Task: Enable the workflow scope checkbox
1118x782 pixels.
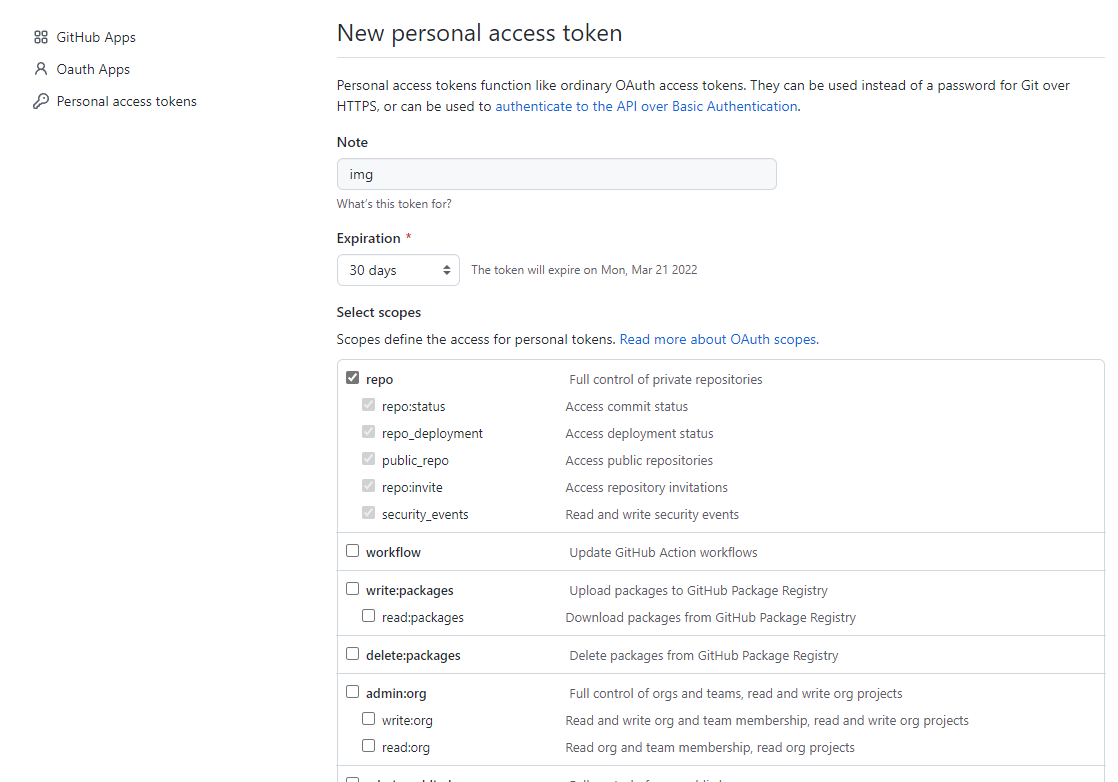Action: (x=352, y=551)
